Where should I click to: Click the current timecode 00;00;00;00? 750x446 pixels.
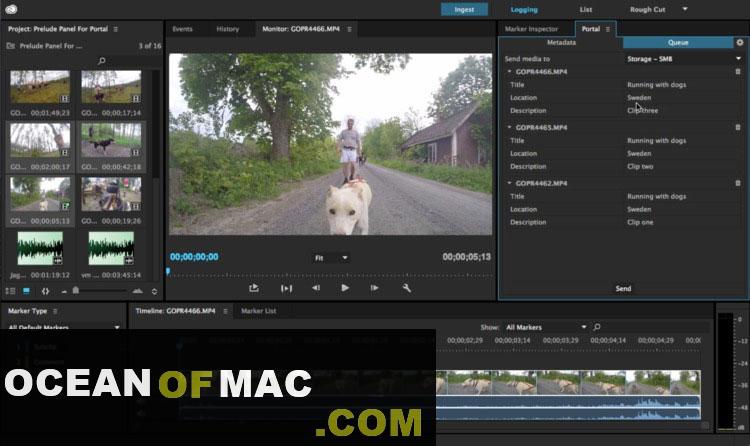(x=194, y=257)
